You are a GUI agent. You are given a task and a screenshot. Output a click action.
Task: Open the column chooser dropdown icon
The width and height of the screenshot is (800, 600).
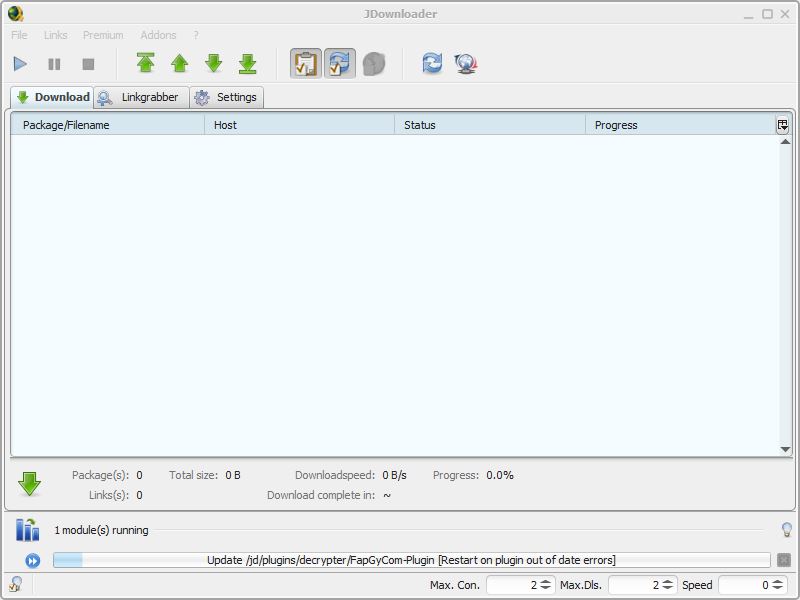point(783,125)
